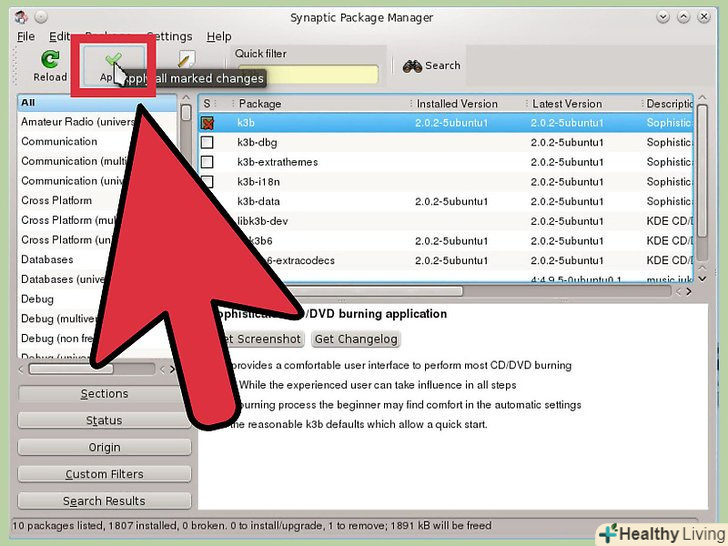Click package list scroll-down arrow
This screenshot has height=546, width=728.
[x=702, y=279]
